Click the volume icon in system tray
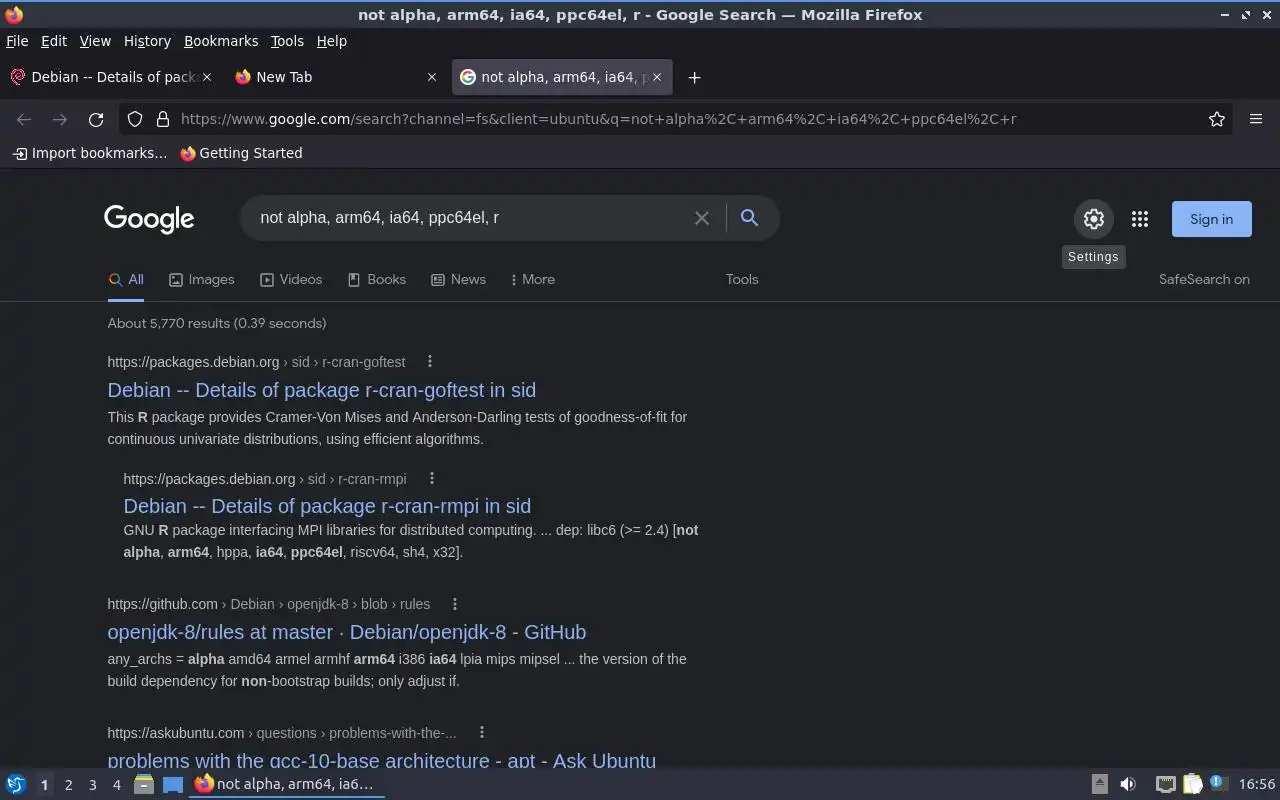The height and width of the screenshot is (800, 1280). [x=1128, y=785]
